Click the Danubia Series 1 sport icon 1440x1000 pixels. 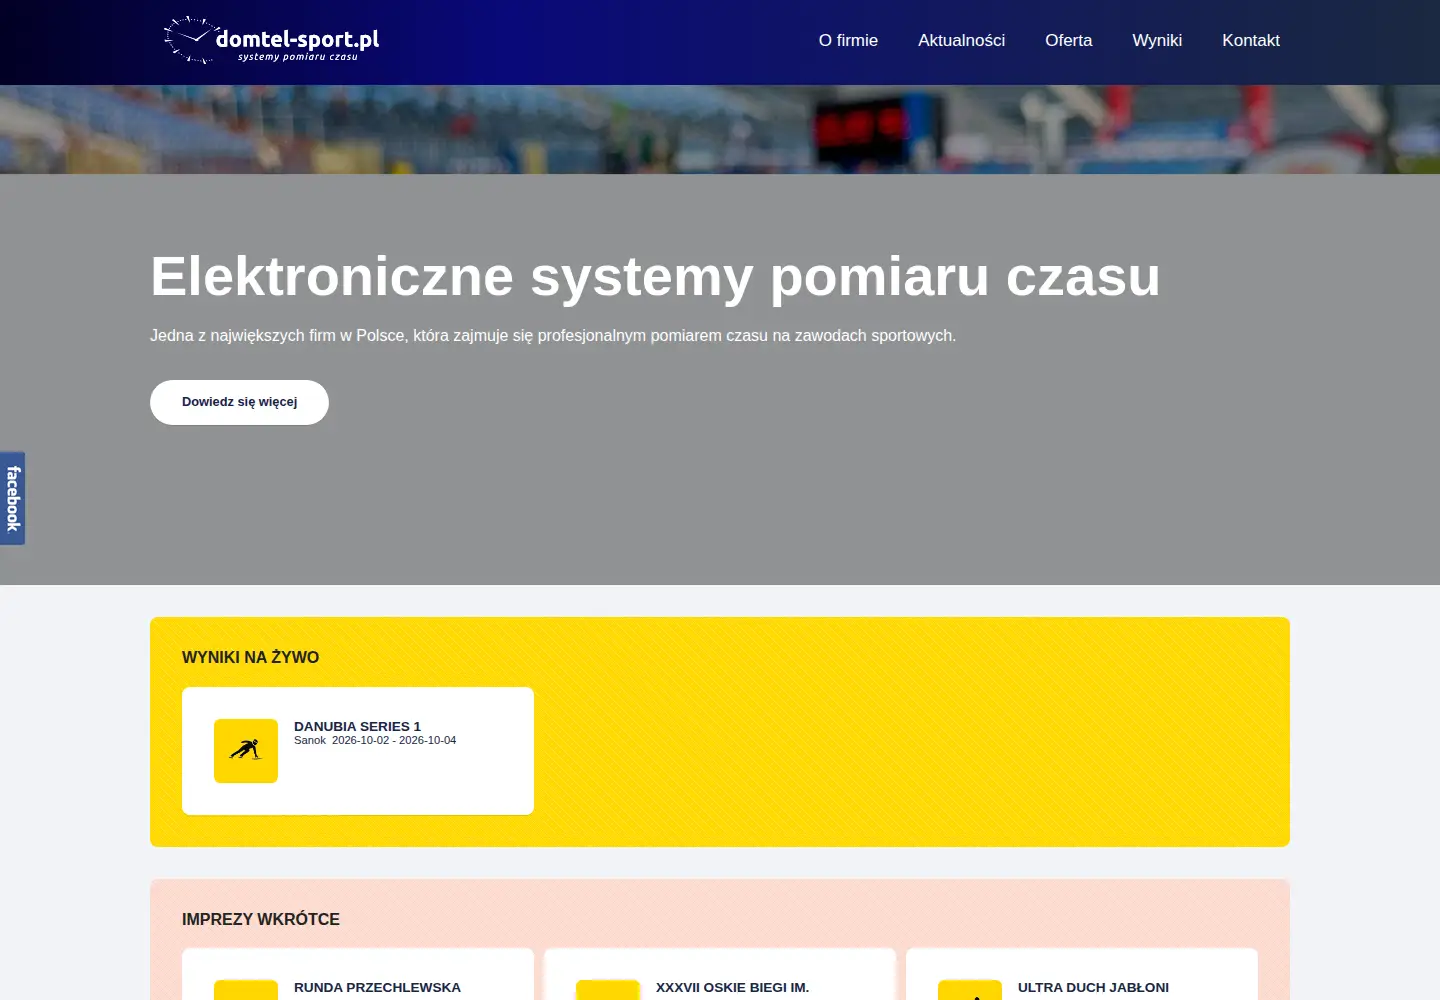246,751
